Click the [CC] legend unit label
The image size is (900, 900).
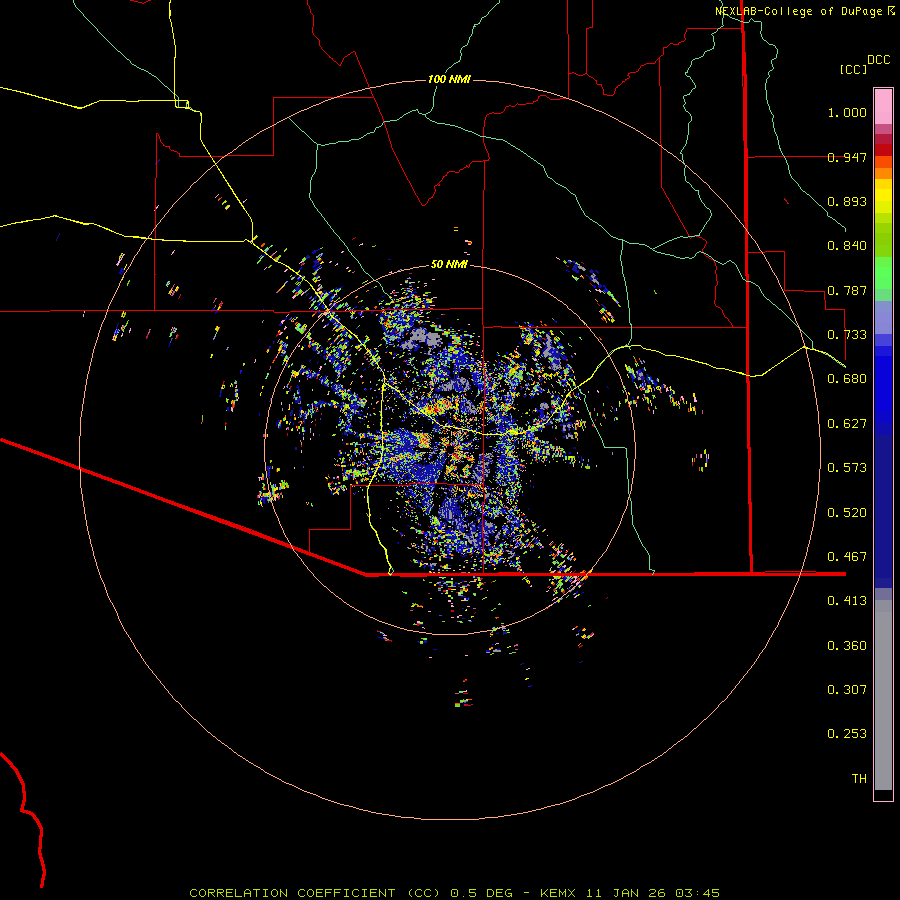(x=853, y=69)
